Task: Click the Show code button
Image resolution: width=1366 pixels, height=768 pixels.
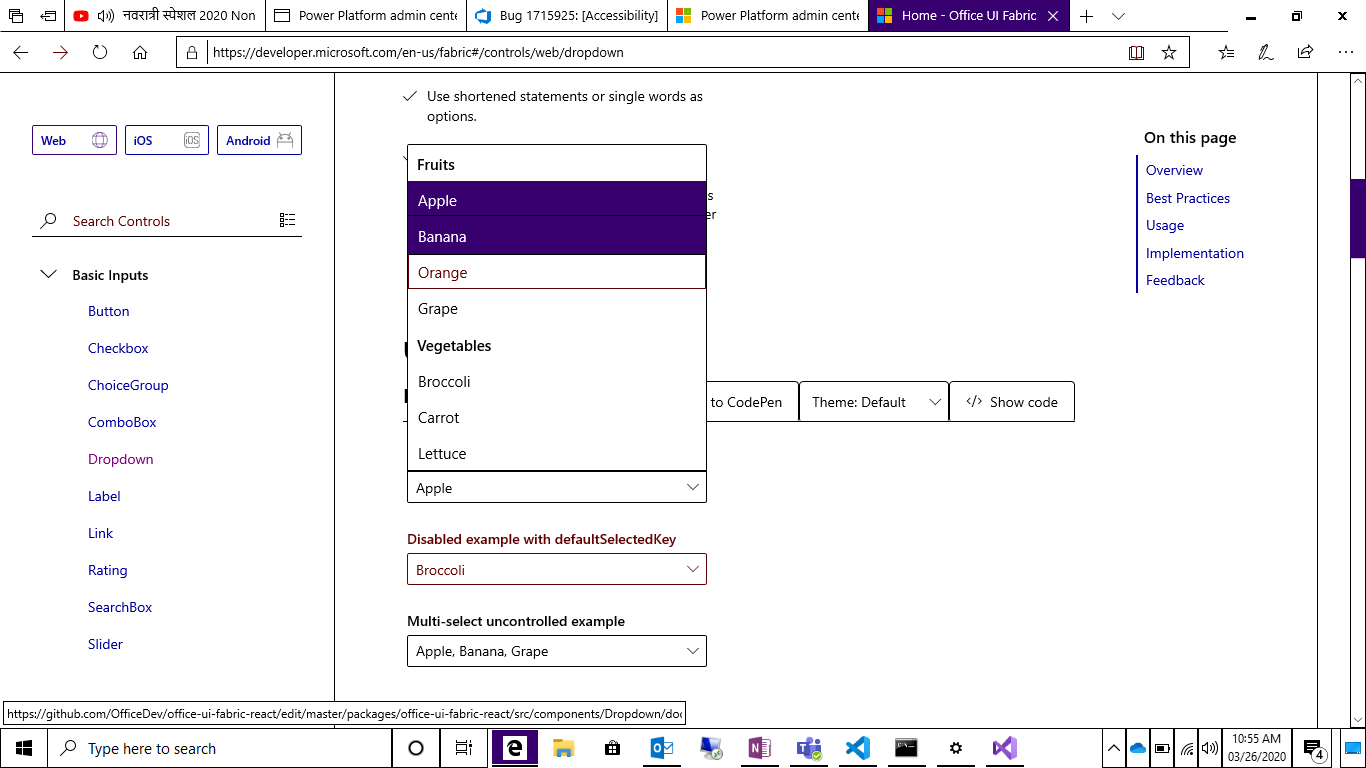Action: tap(1011, 402)
